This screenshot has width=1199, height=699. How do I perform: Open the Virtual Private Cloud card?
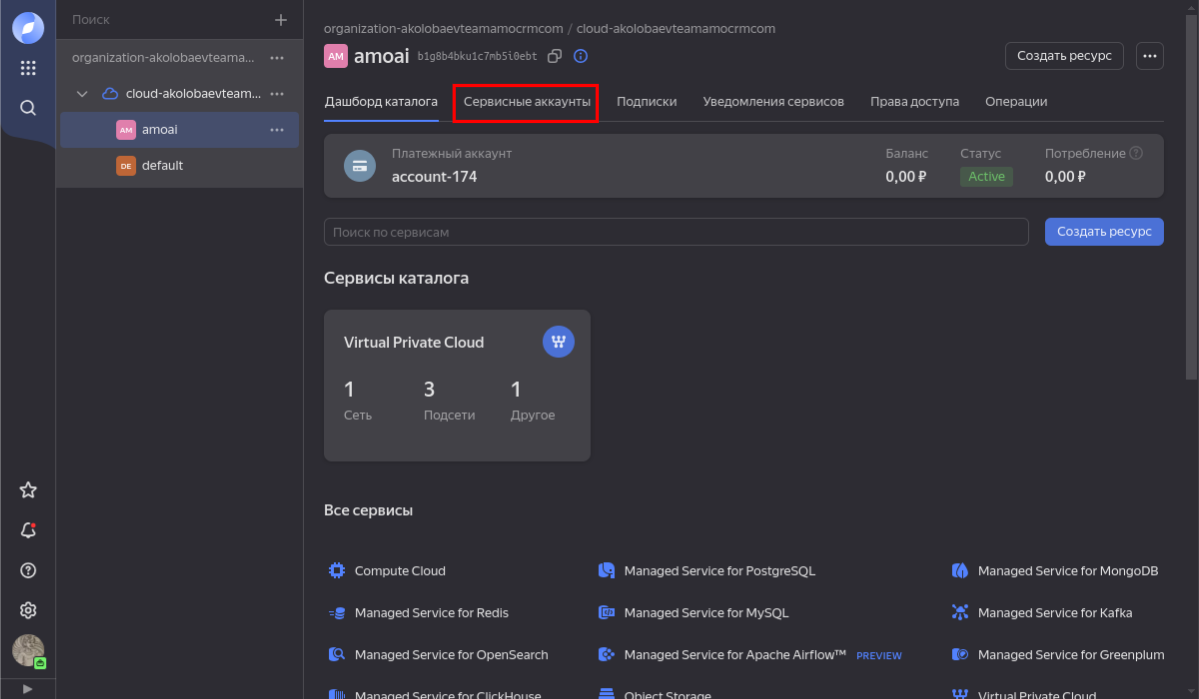tap(457, 385)
